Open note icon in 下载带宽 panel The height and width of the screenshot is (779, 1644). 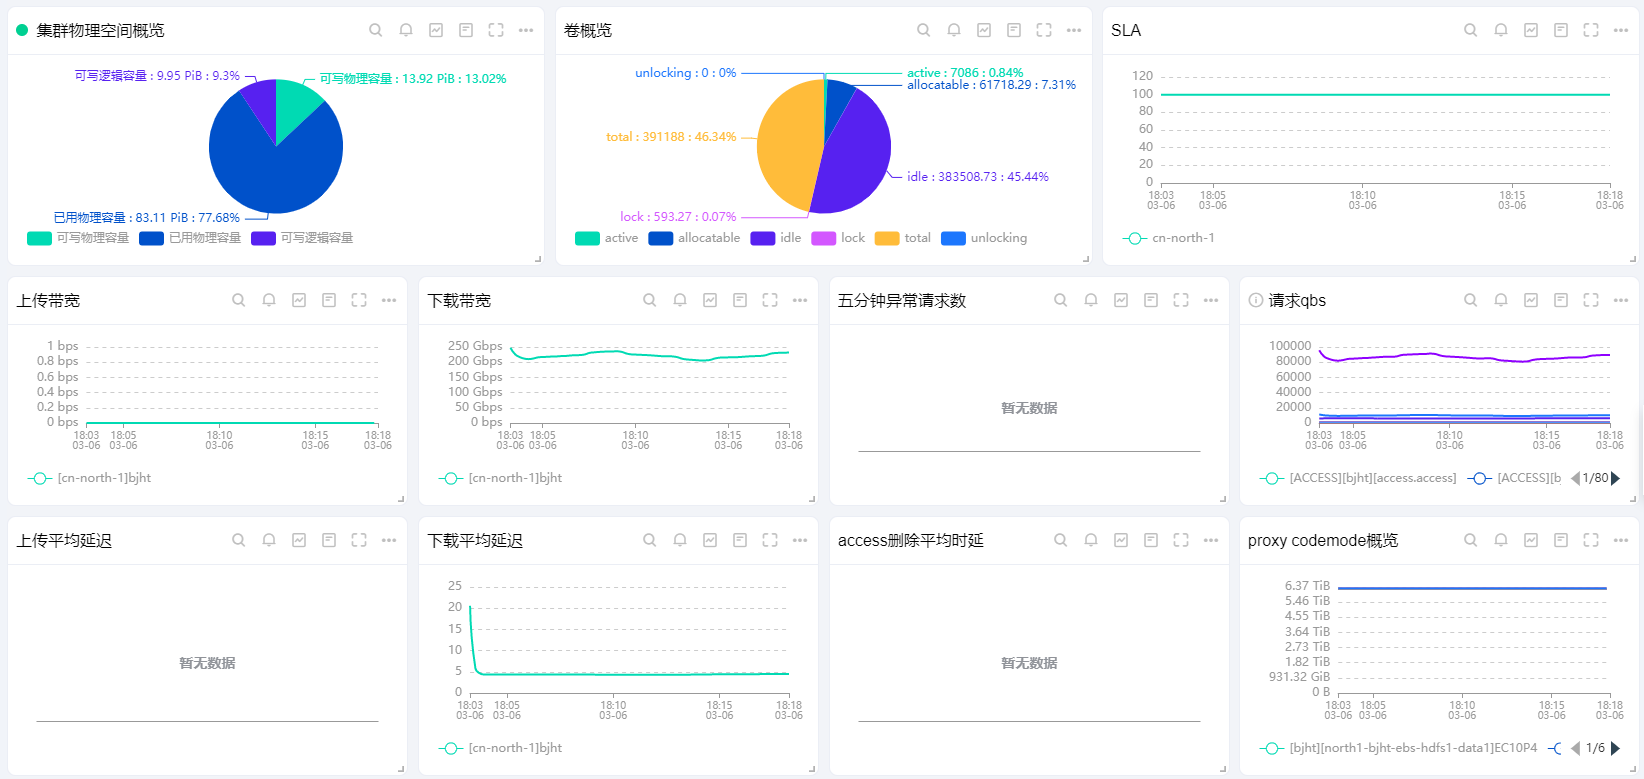(x=740, y=300)
